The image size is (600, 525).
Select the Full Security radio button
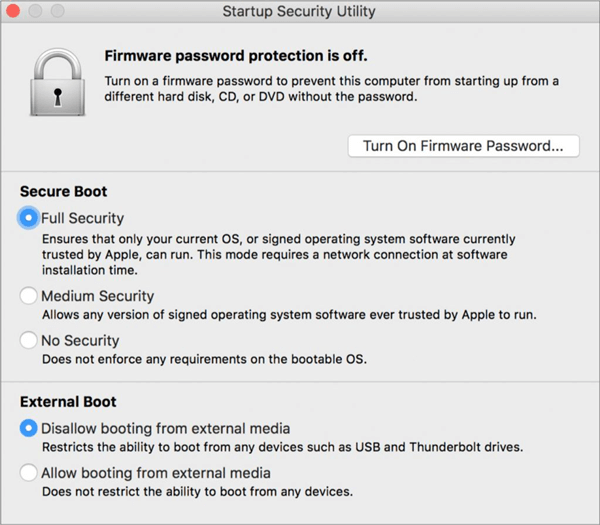tap(29, 218)
